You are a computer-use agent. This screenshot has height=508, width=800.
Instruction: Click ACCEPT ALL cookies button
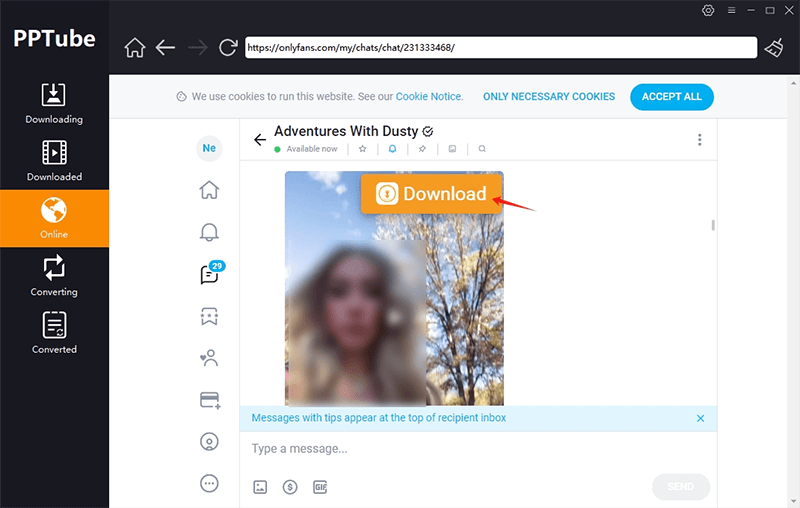[671, 97]
